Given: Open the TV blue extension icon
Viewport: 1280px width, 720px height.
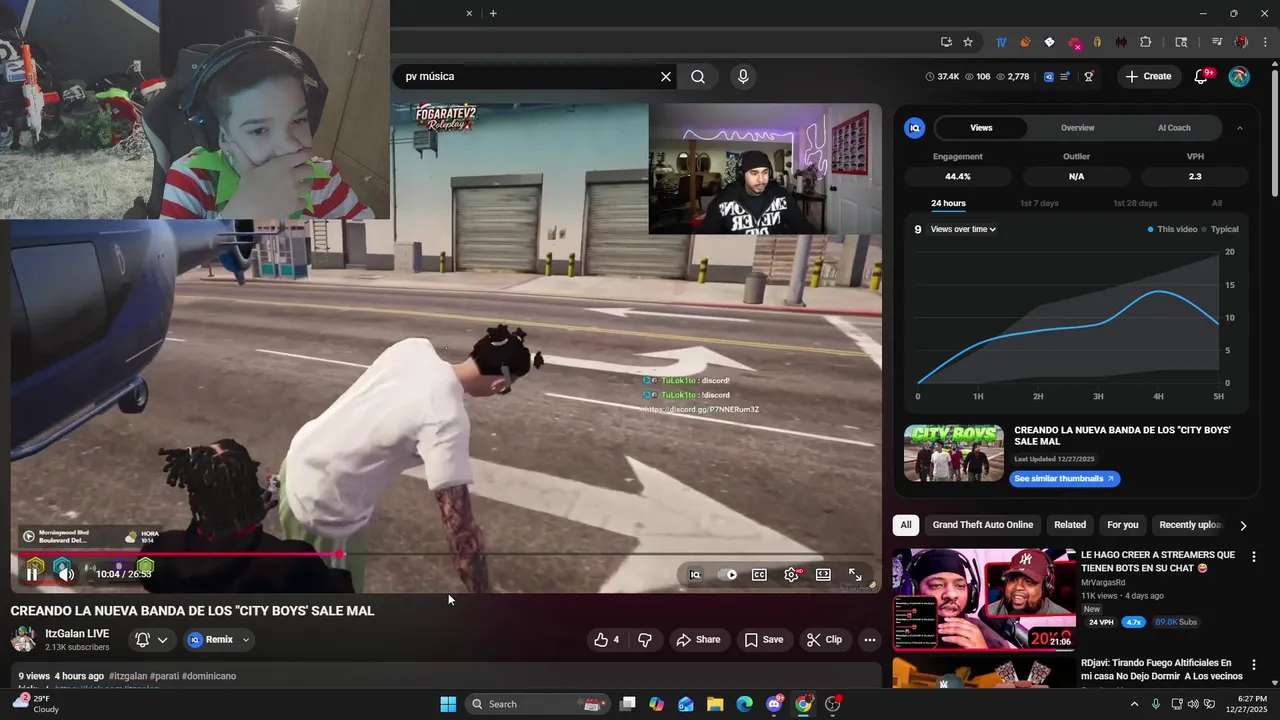Looking at the screenshot, I should point(1001,42).
